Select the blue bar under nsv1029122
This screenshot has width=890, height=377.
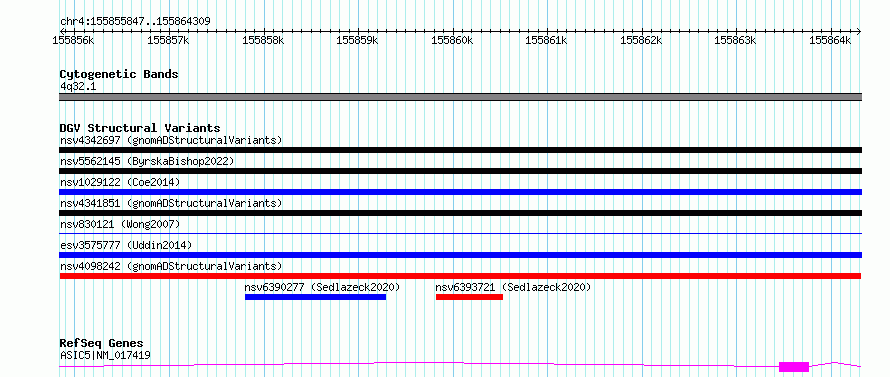tap(460, 192)
